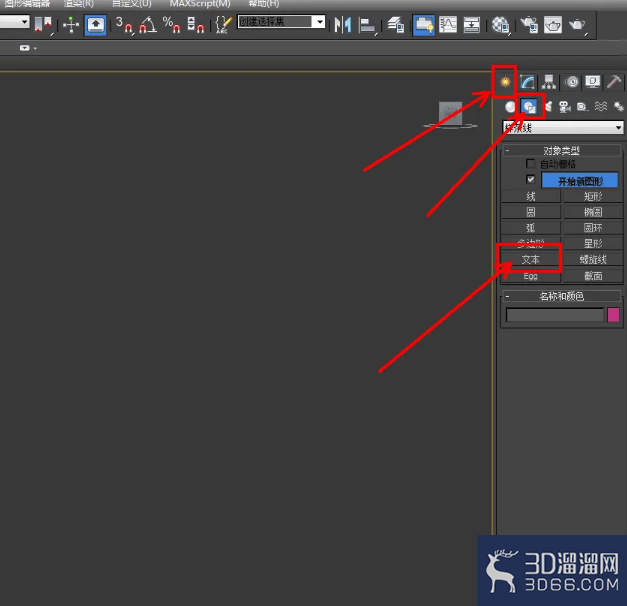Select the Systems gears category
This screenshot has height=606, width=627.
(619, 107)
